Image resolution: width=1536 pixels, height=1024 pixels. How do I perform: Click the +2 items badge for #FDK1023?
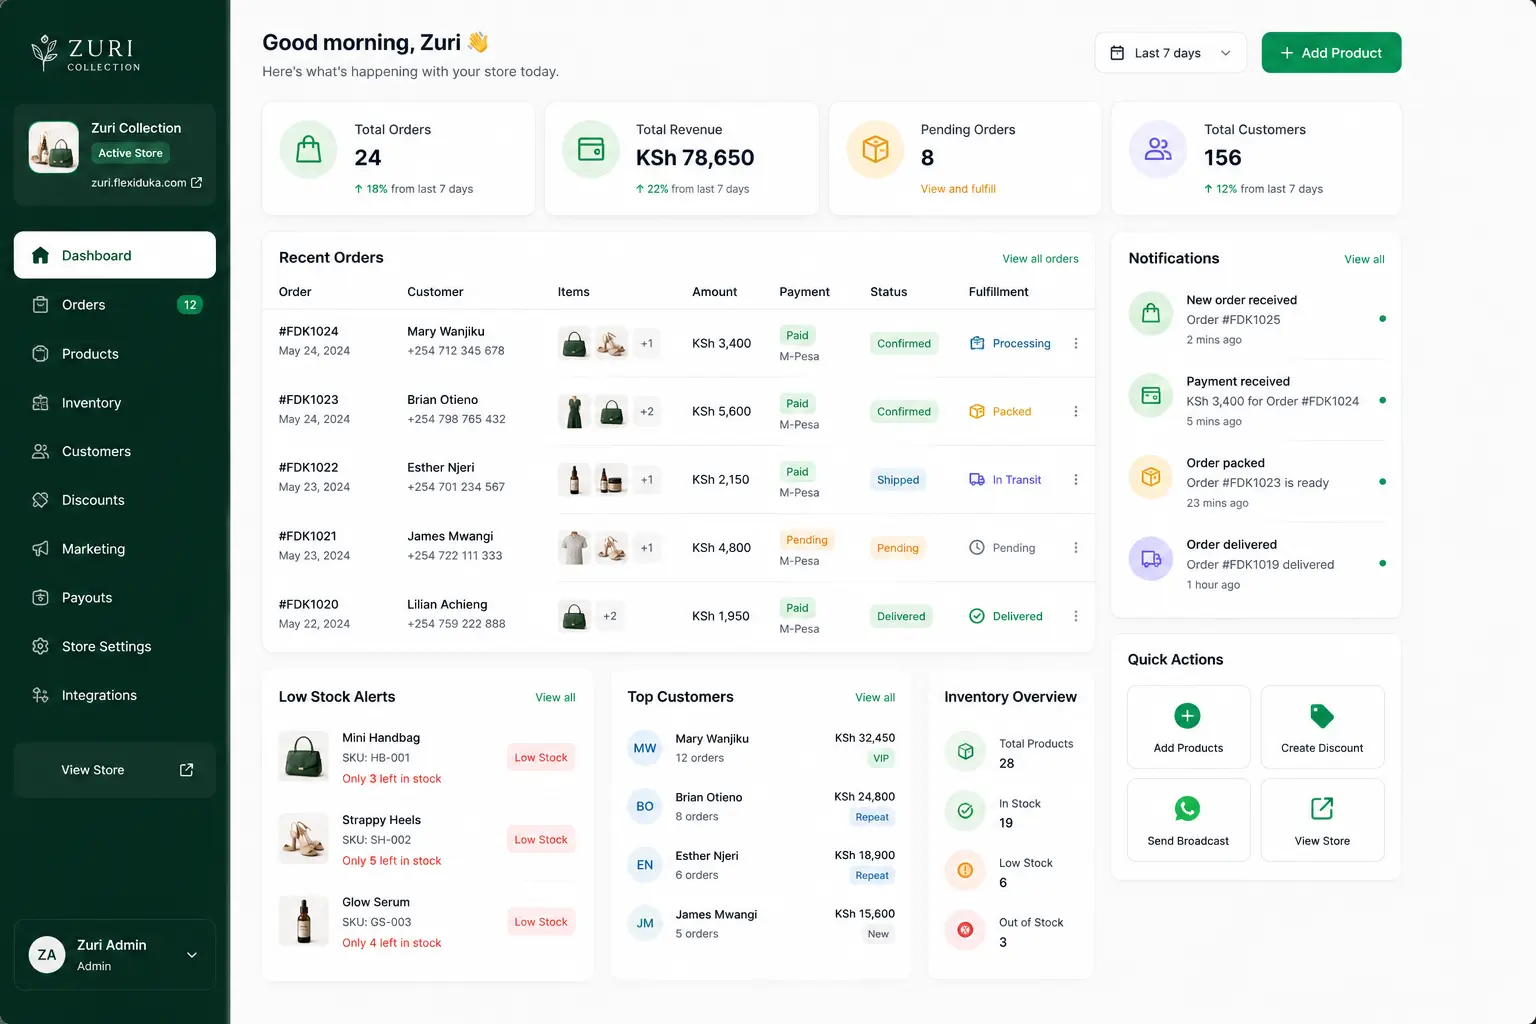click(x=647, y=412)
